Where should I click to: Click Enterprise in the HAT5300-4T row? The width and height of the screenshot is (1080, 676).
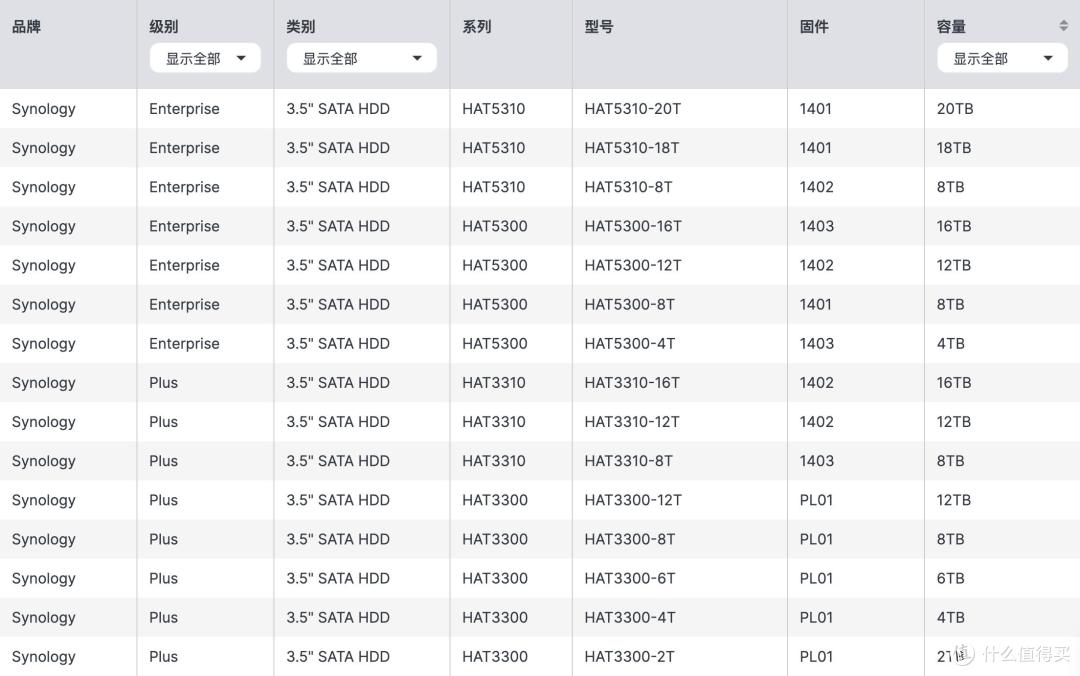pyautogui.click(x=184, y=344)
